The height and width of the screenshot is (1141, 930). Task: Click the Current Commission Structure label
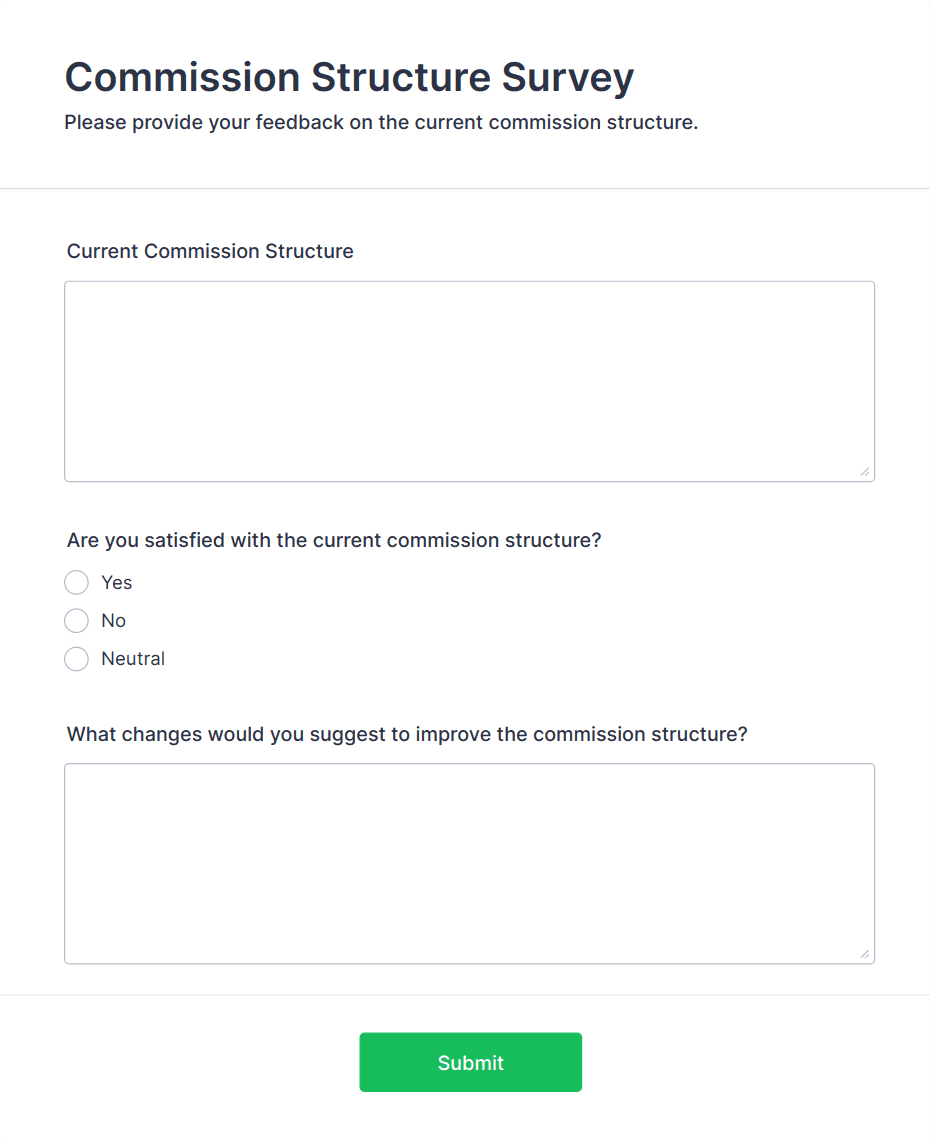click(x=210, y=251)
